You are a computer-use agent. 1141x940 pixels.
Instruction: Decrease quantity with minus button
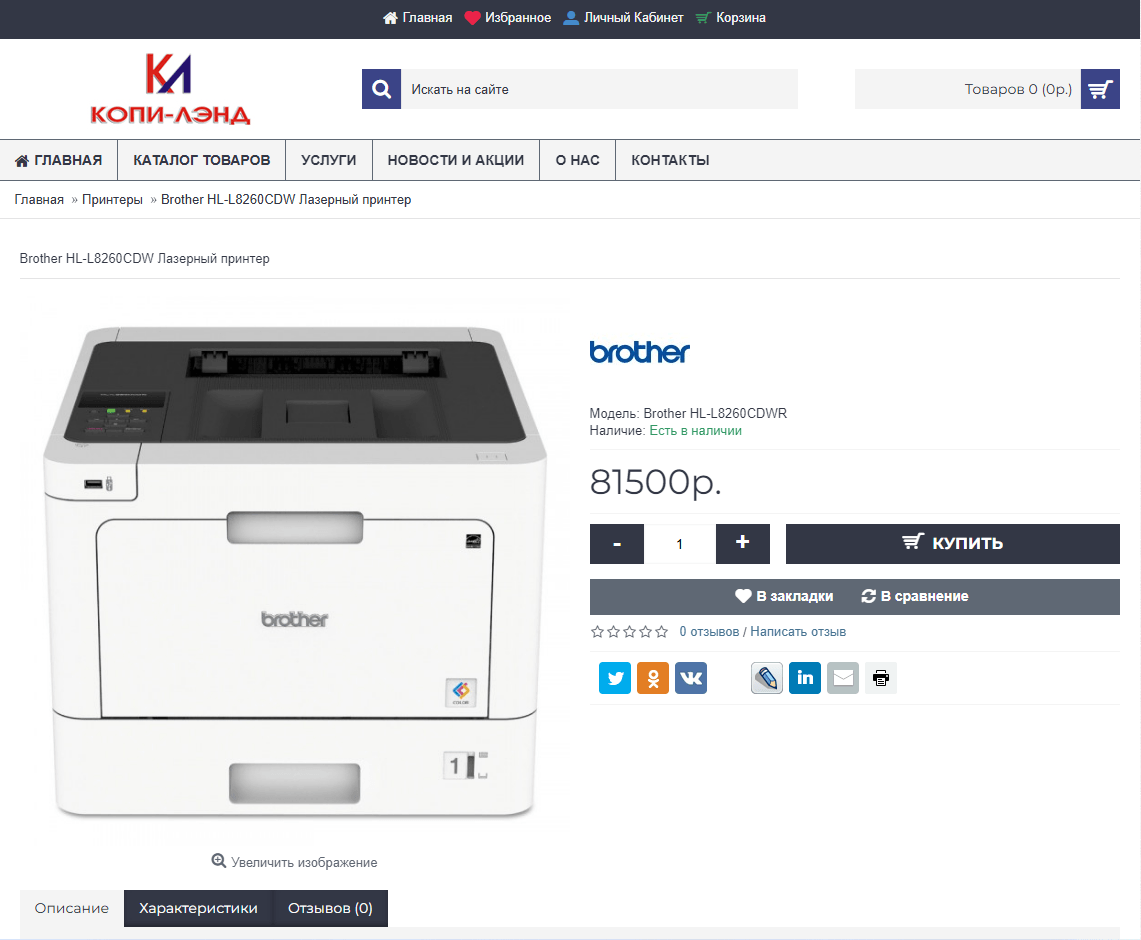[616, 543]
